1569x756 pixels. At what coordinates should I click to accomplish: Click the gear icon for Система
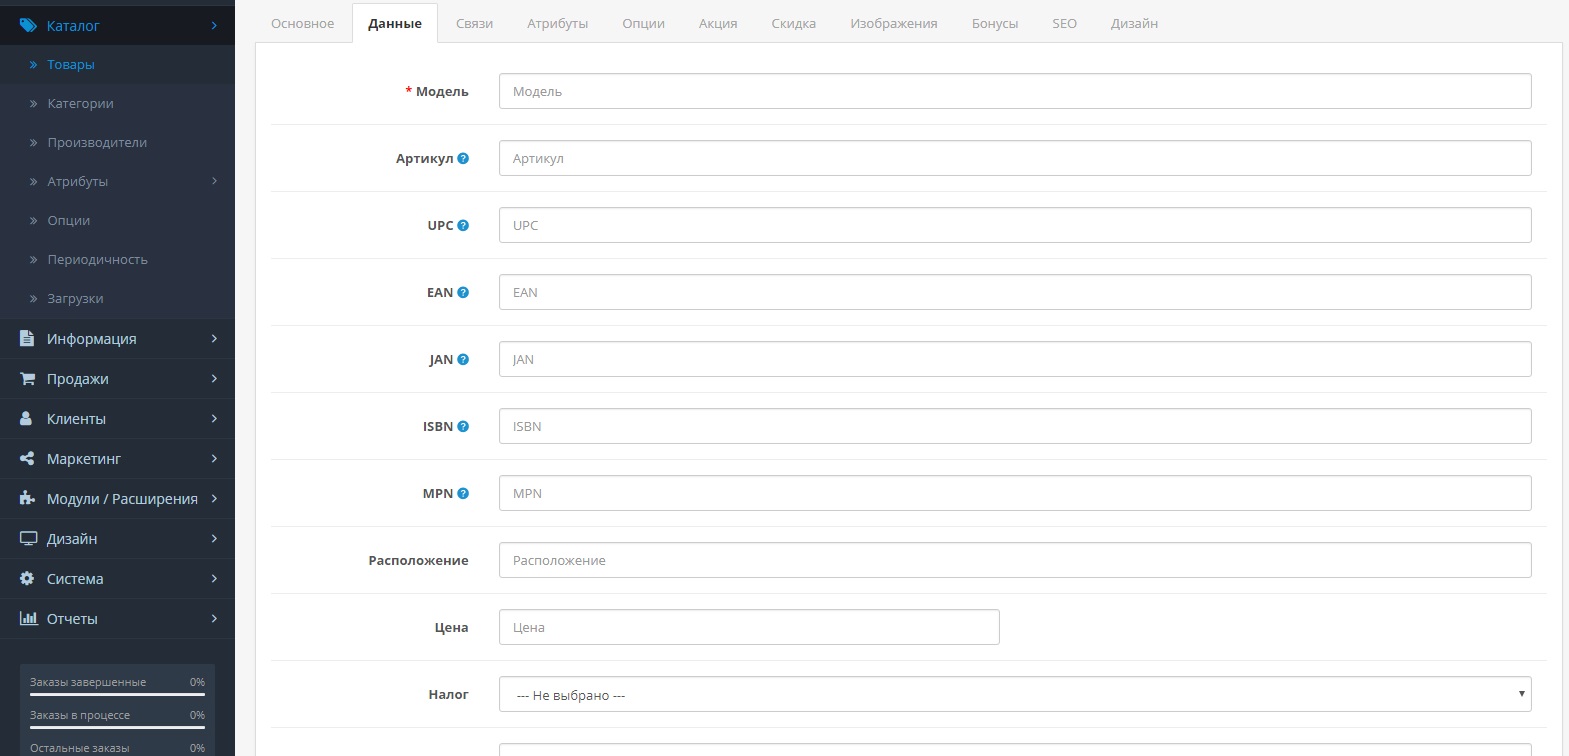(x=28, y=579)
